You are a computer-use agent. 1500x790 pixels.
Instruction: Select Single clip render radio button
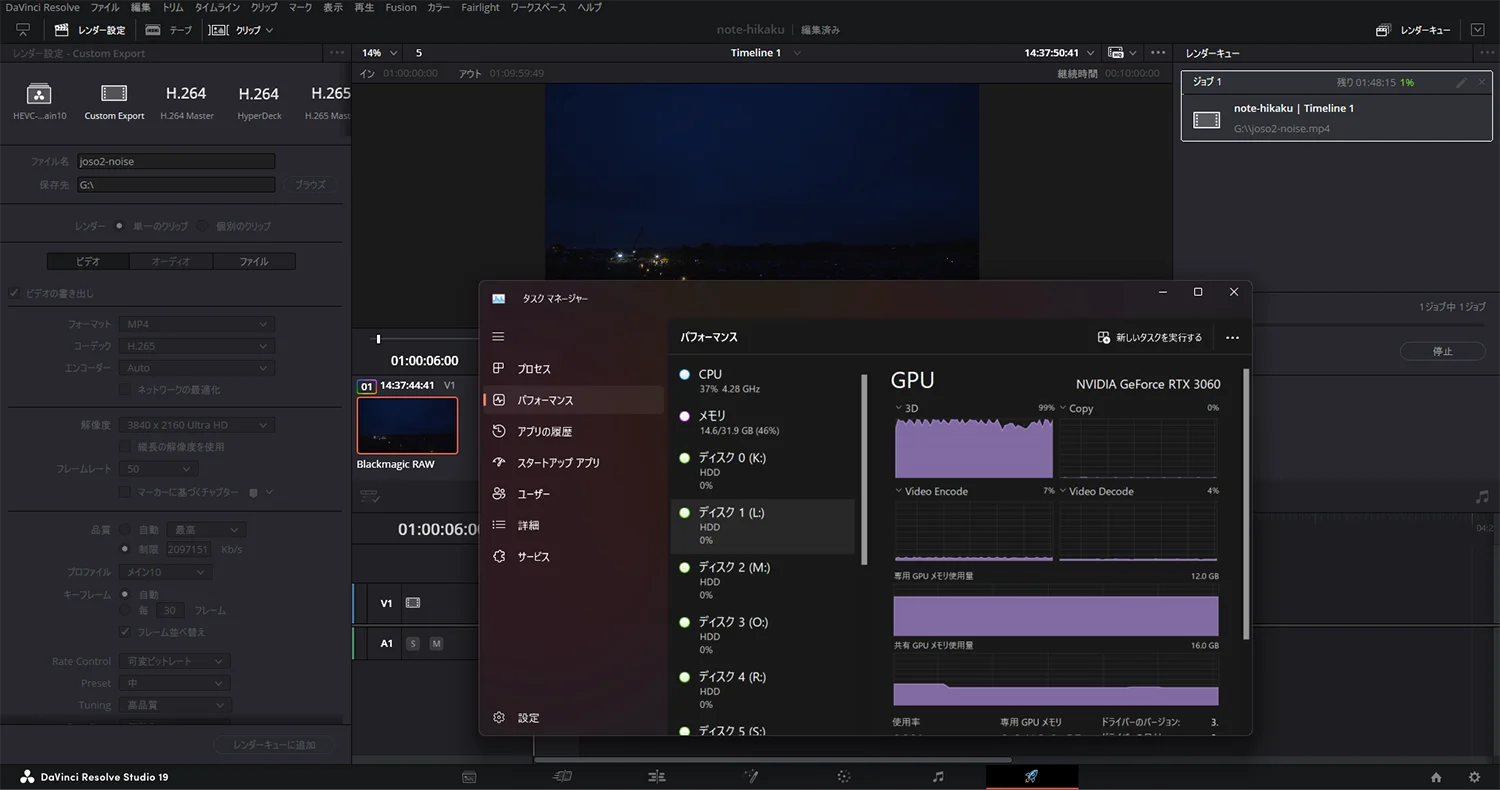coord(120,226)
